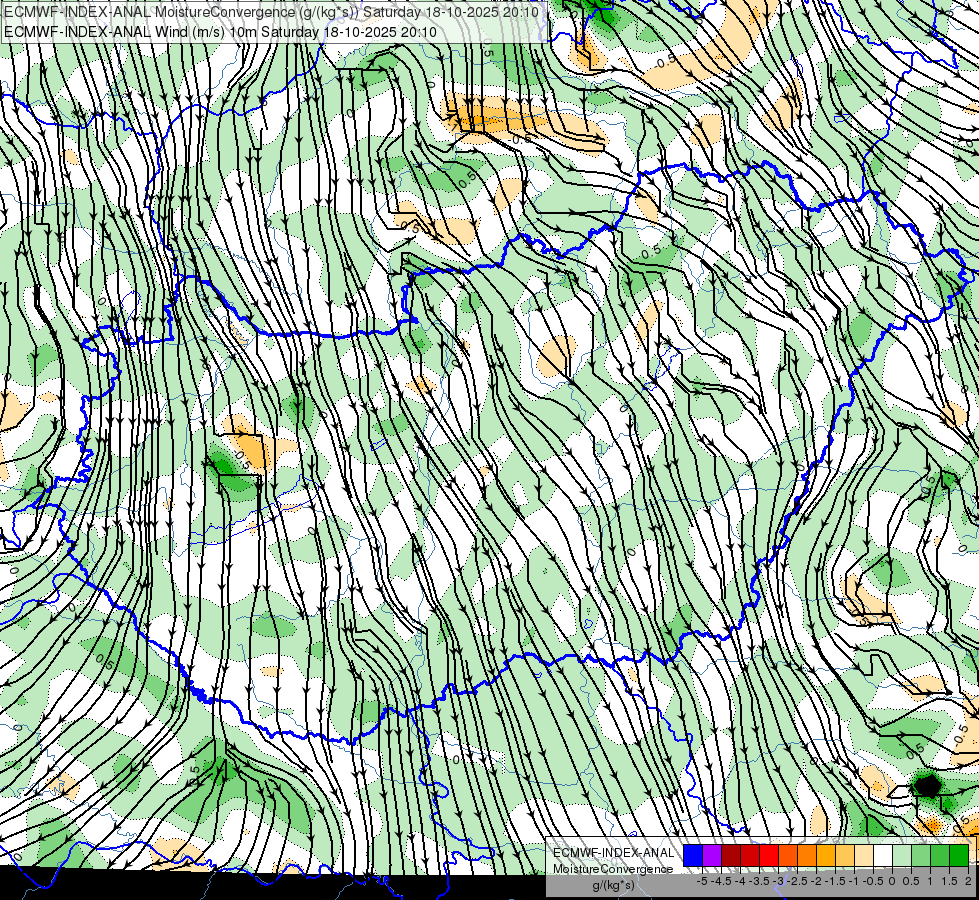This screenshot has height=900, width=979.
Task: Click the dark maroon-red legend swatch
Action: tap(731, 855)
